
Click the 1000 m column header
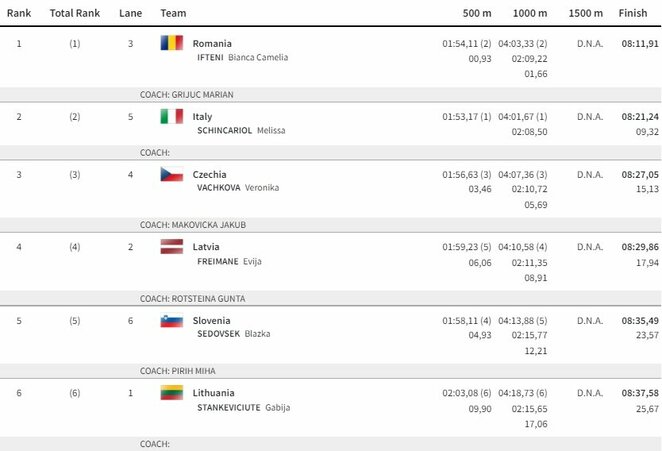[529, 13]
